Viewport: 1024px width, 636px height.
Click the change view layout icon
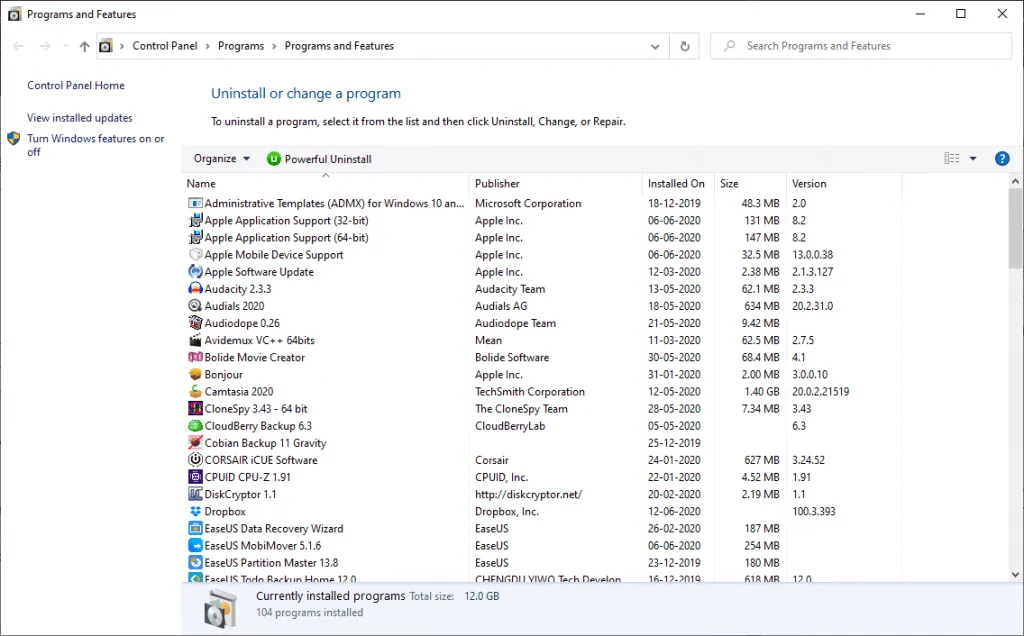coord(952,159)
